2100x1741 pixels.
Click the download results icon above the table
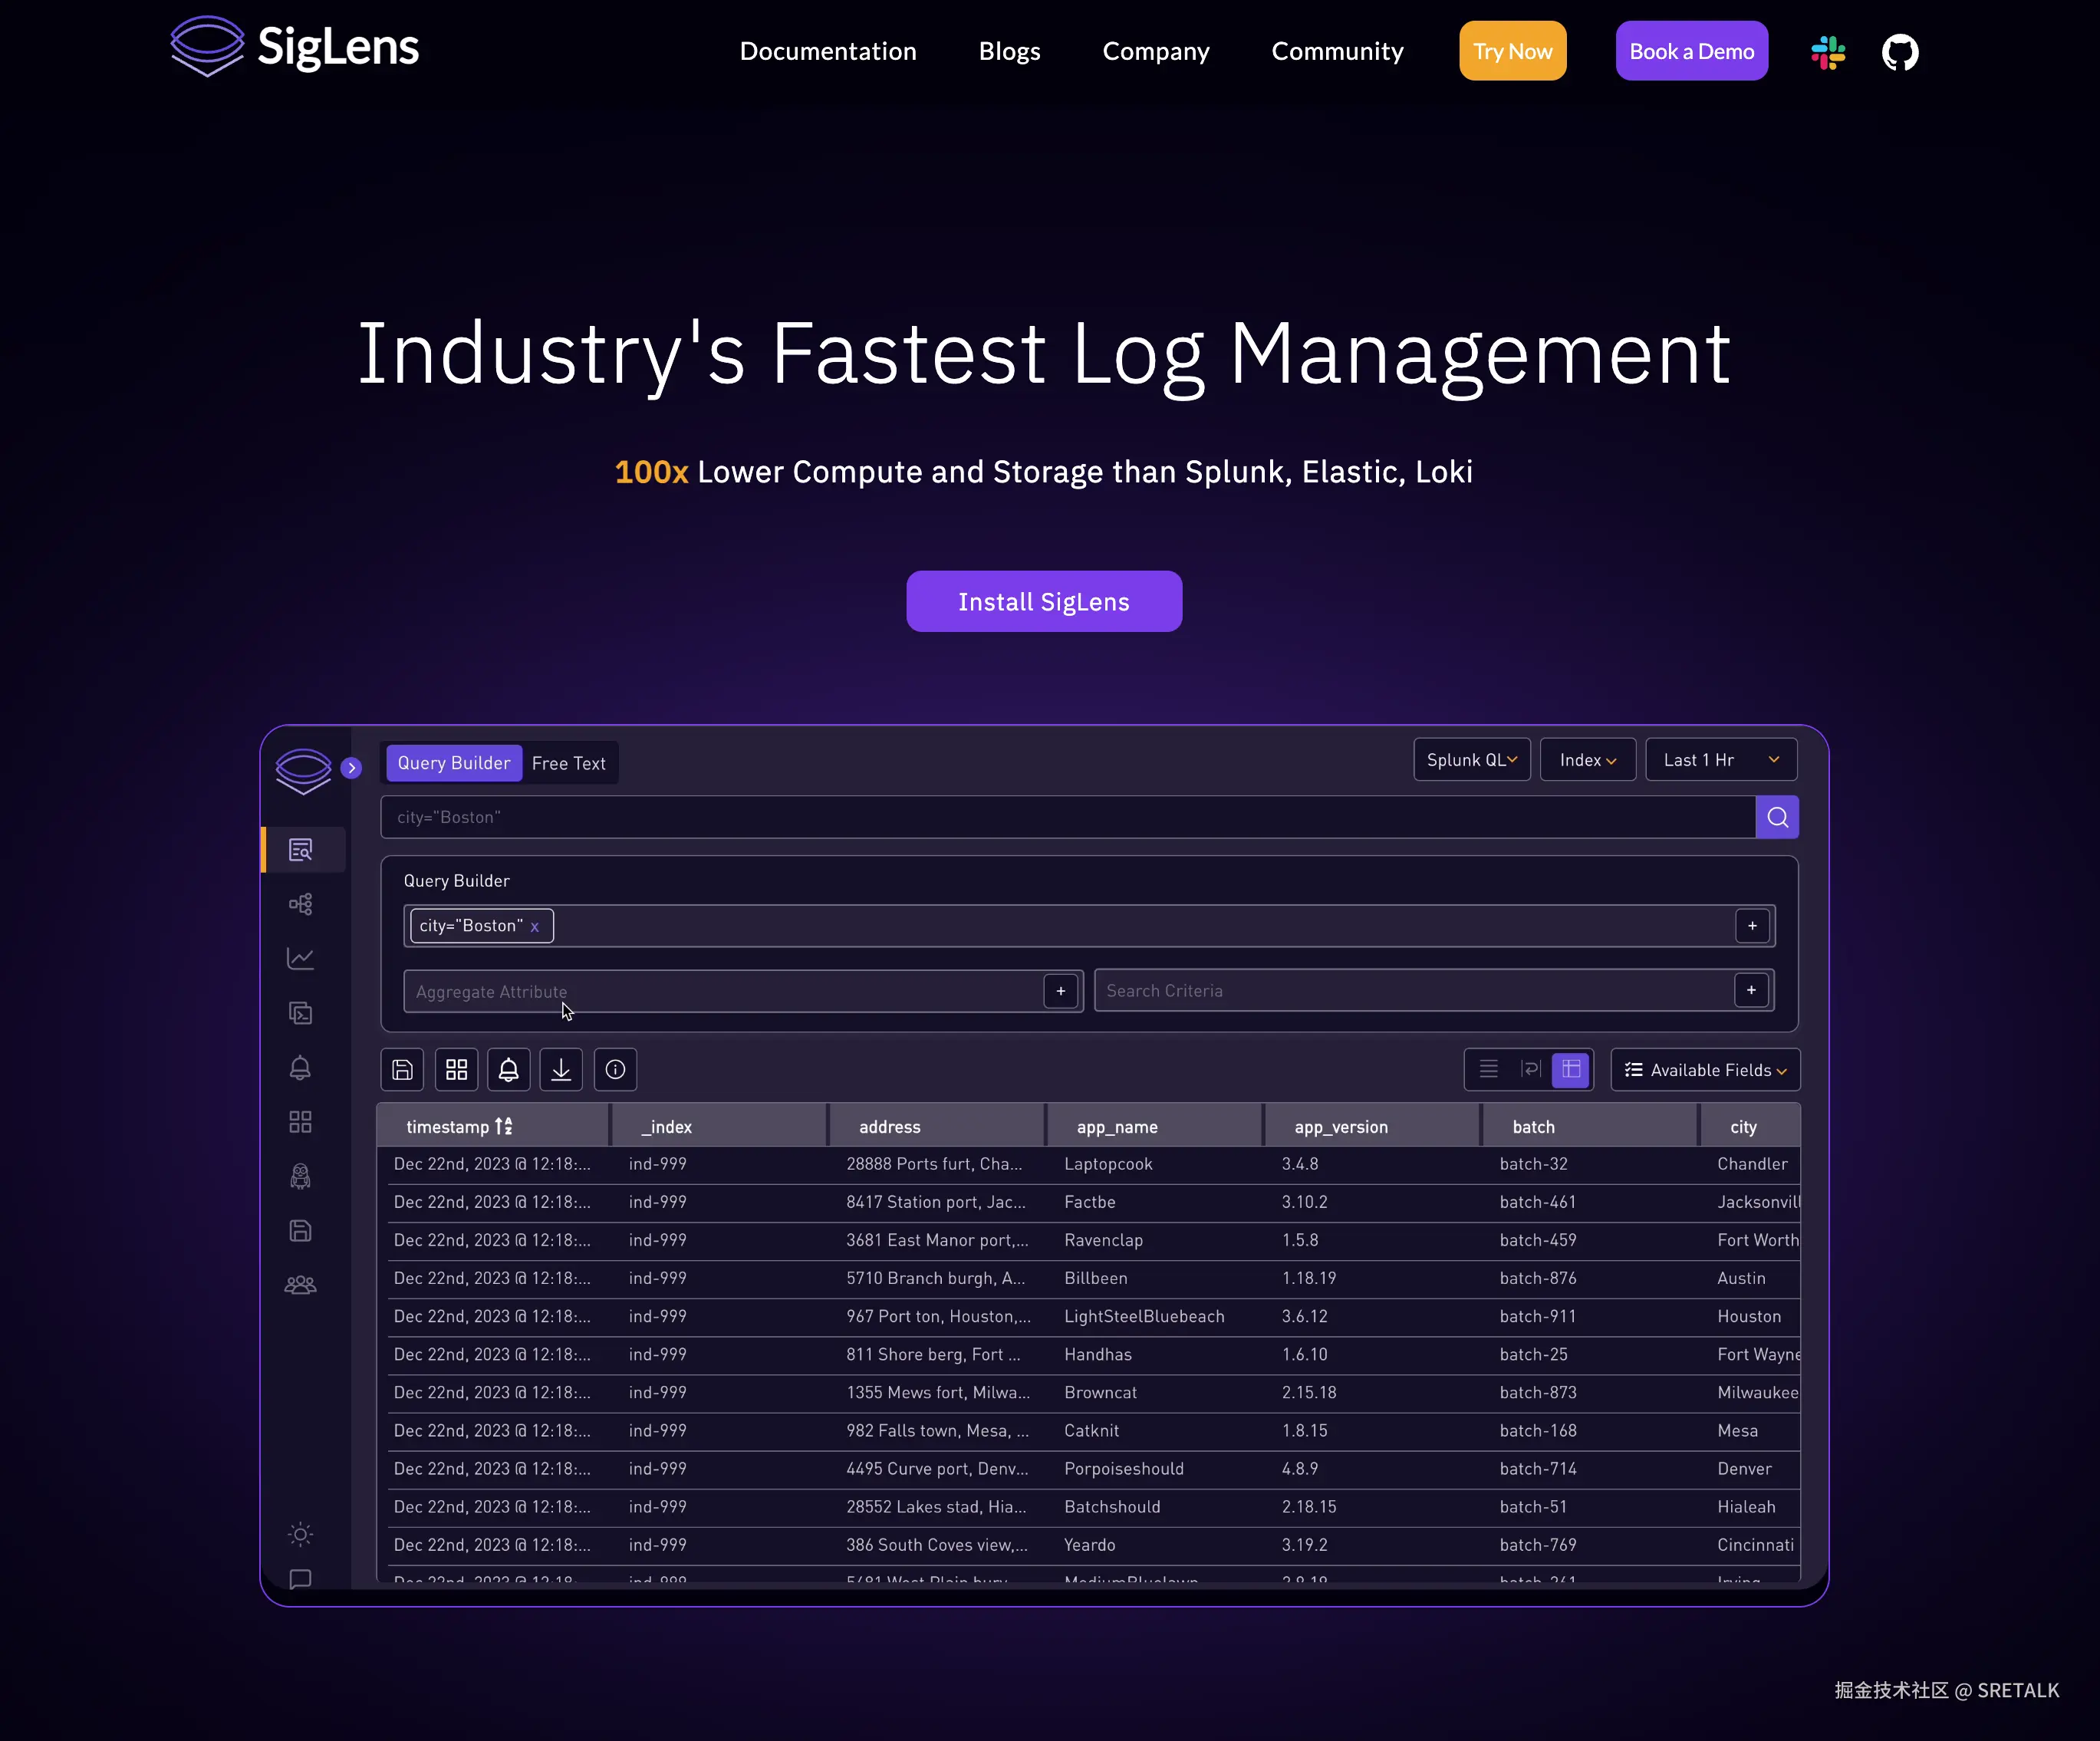pos(561,1069)
